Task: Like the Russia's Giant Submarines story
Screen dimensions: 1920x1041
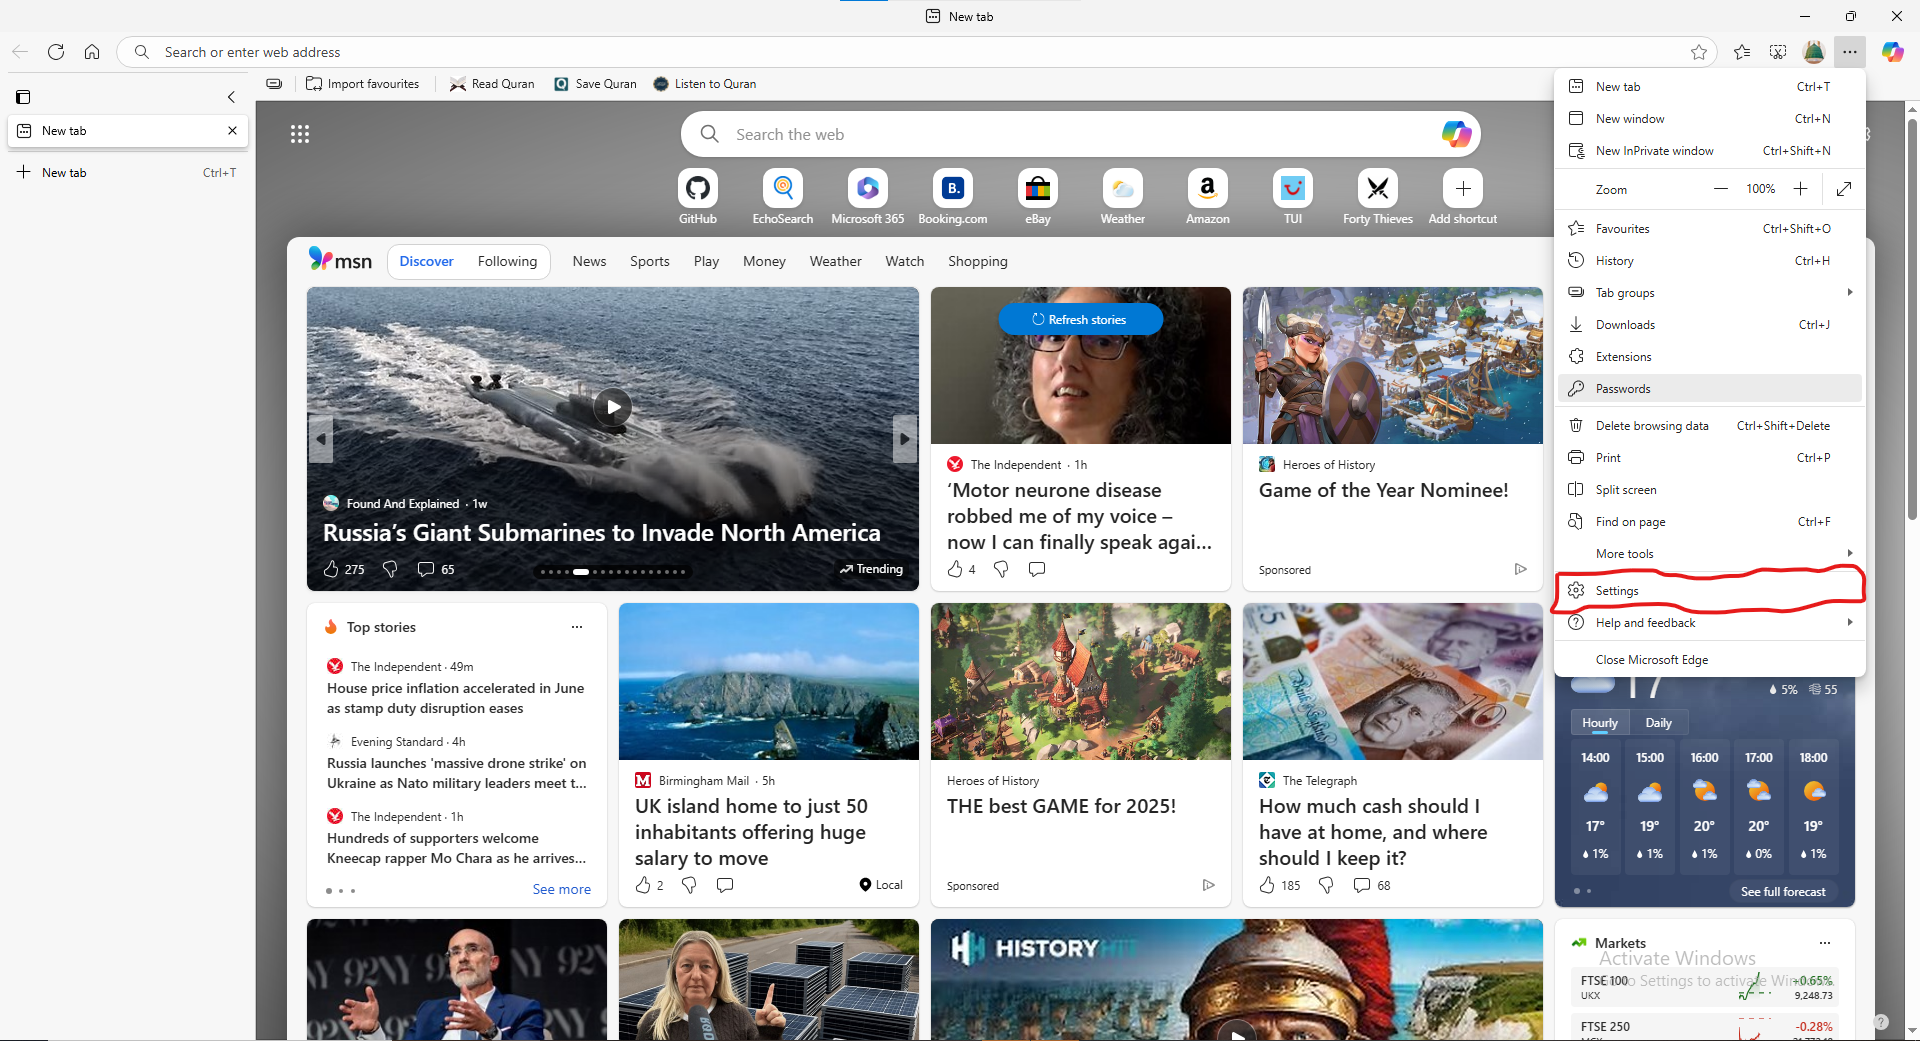Action: (332, 569)
